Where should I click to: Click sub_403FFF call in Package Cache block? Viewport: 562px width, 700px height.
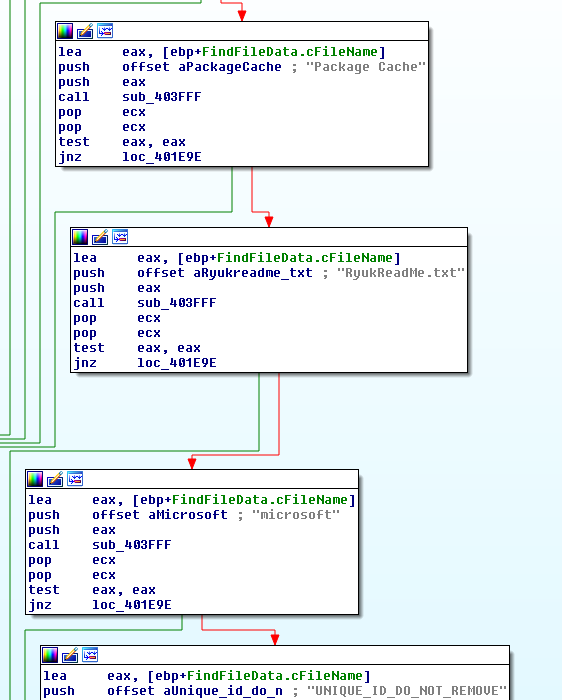click(162, 97)
